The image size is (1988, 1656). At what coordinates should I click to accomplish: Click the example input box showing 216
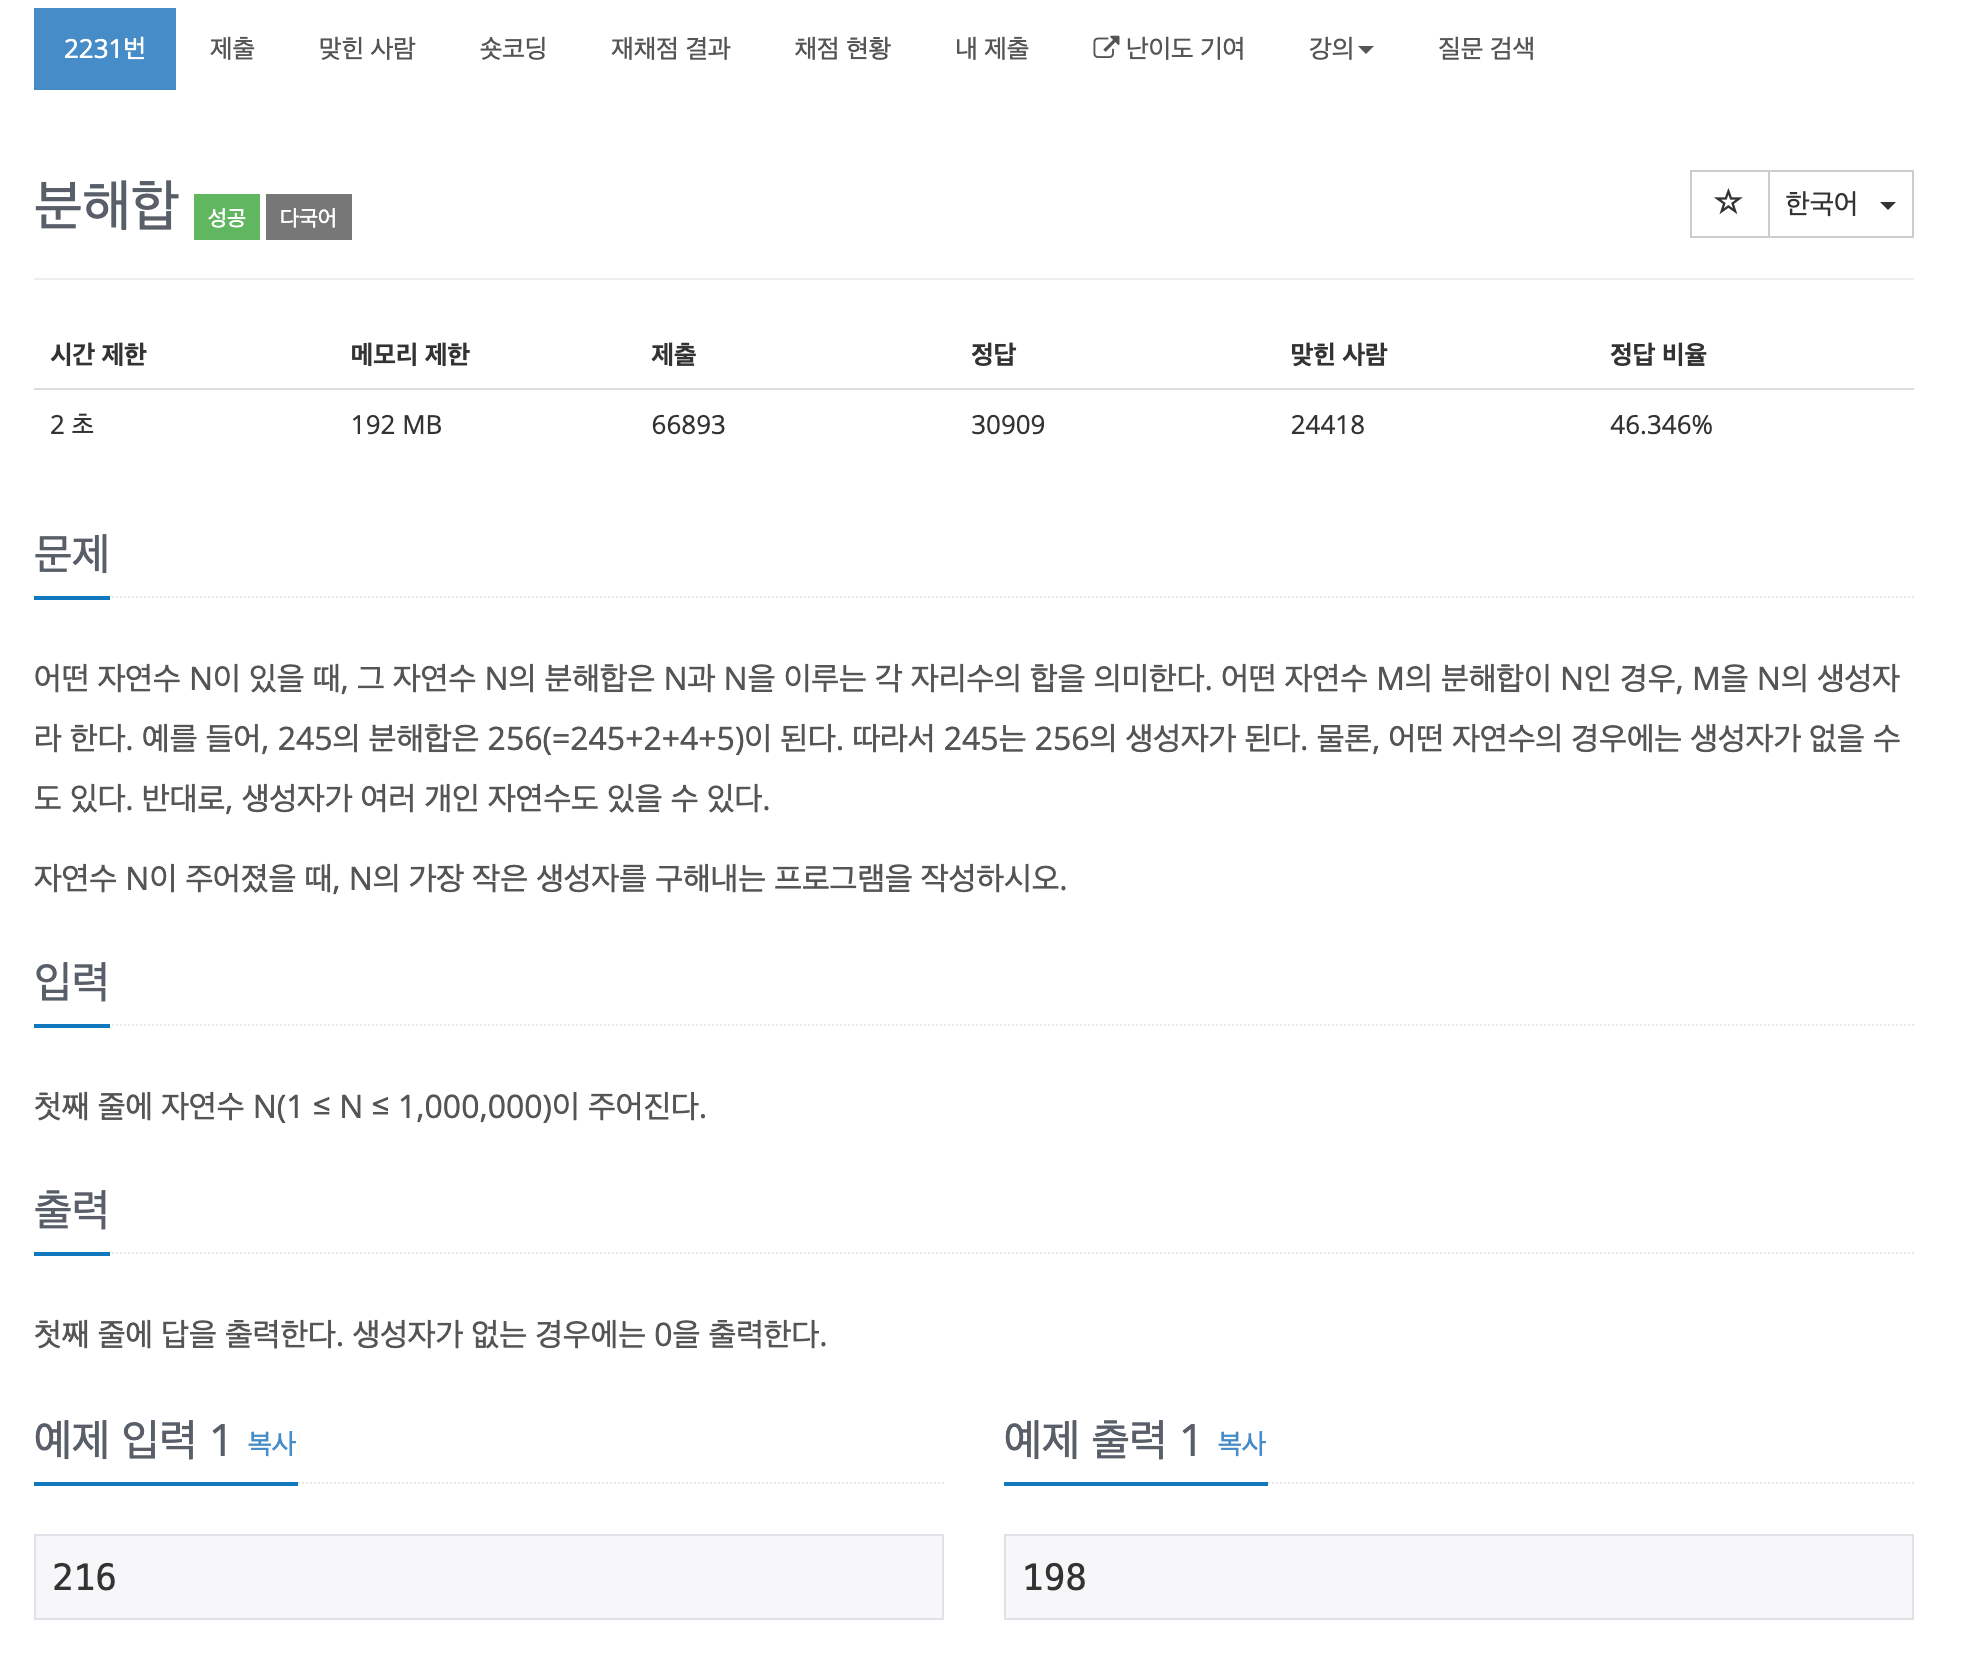[x=488, y=1576]
